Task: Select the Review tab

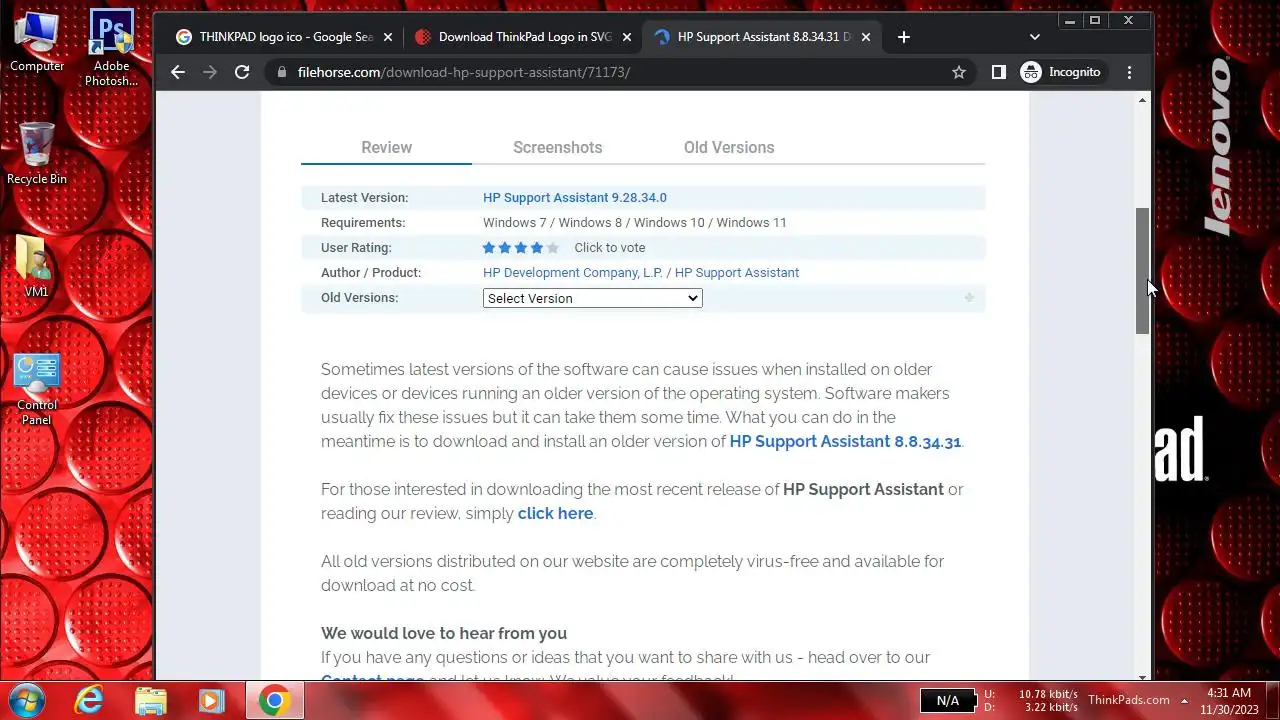Action: (x=386, y=147)
